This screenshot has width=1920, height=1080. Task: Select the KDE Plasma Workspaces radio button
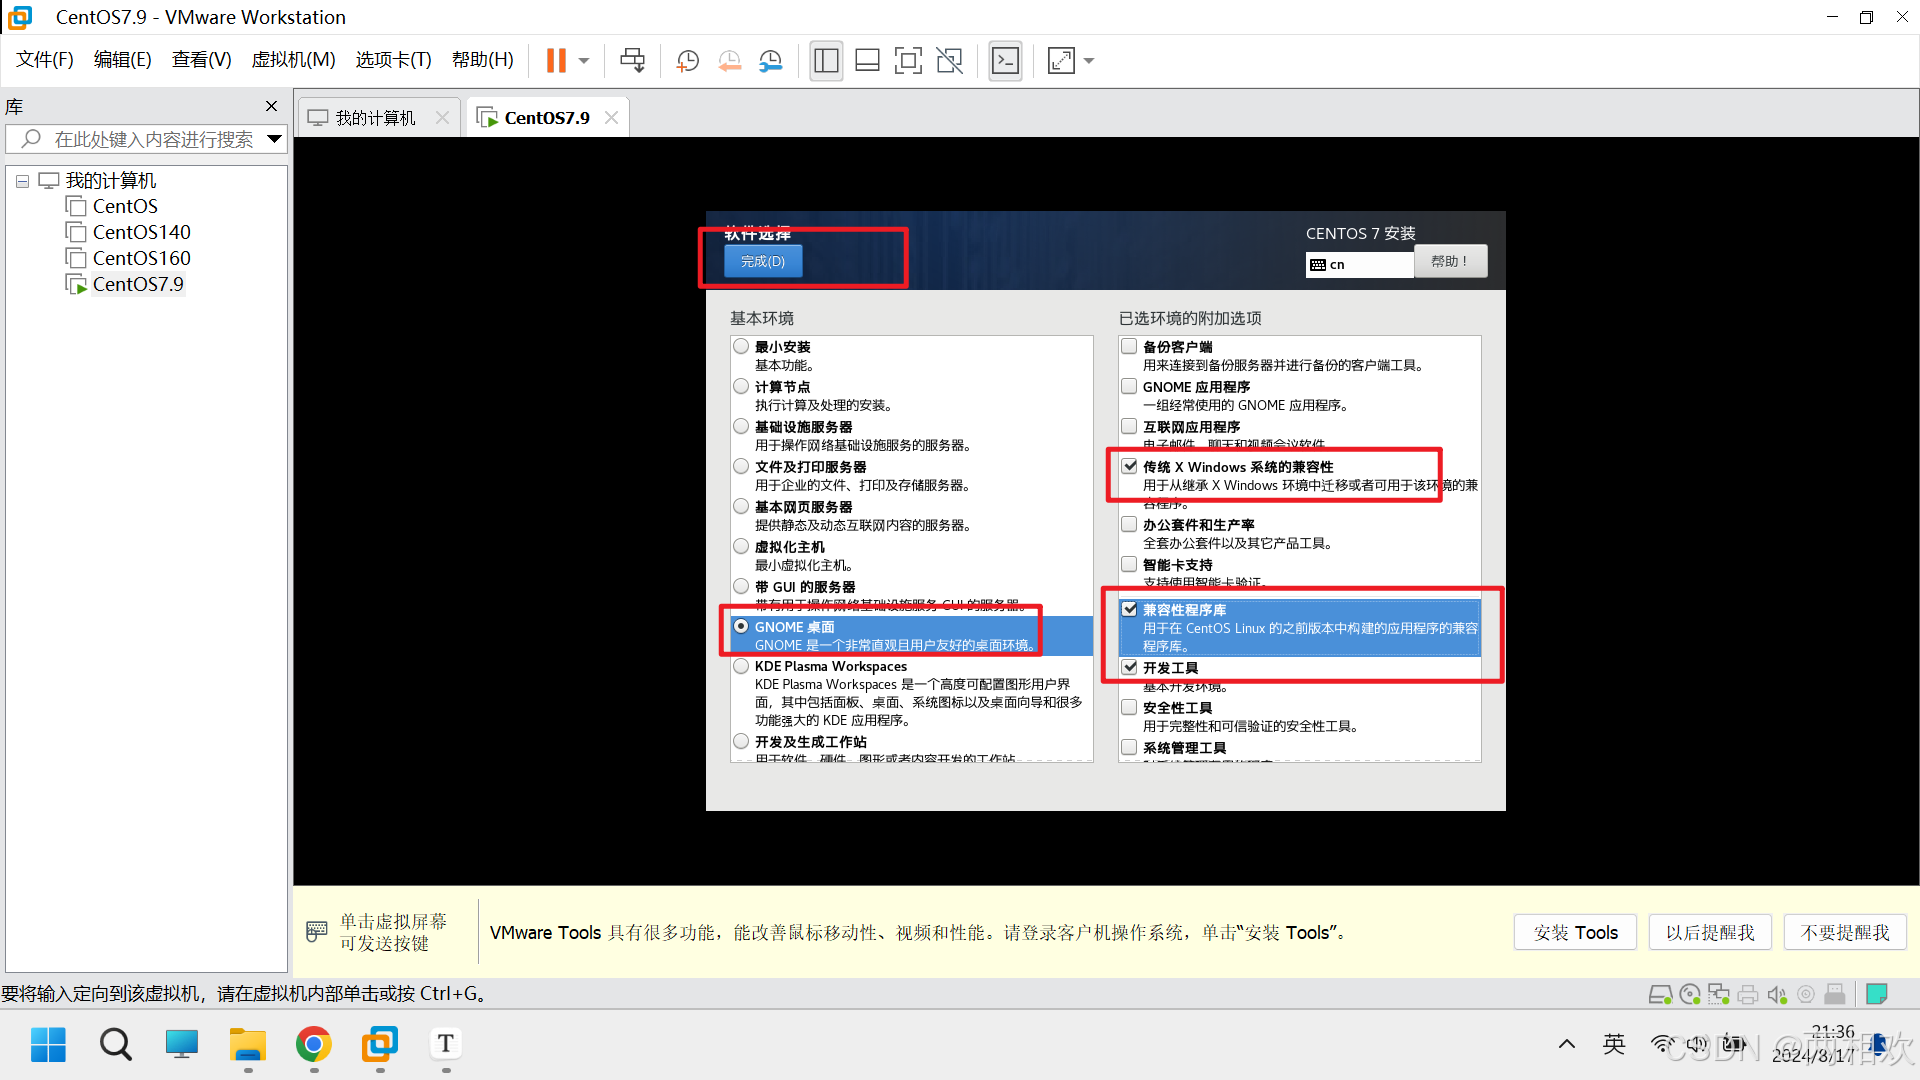(x=741, y=666)
